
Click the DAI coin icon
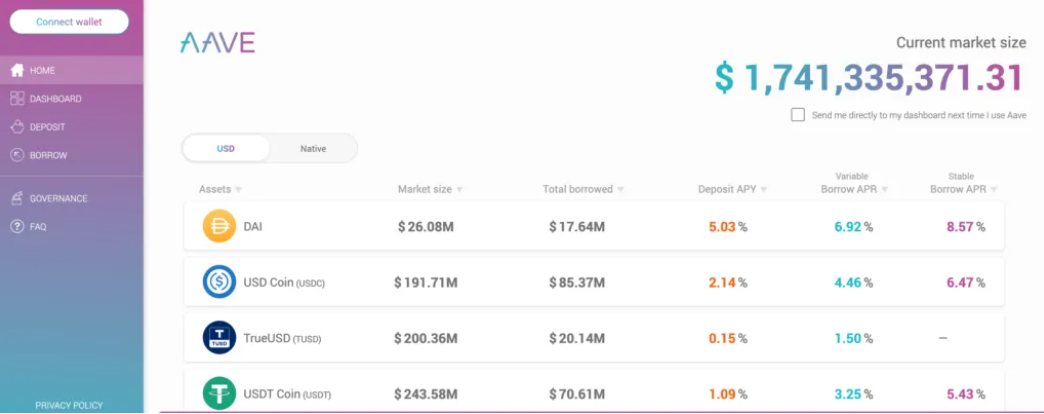pyautogui.click(x=219, y=227)
